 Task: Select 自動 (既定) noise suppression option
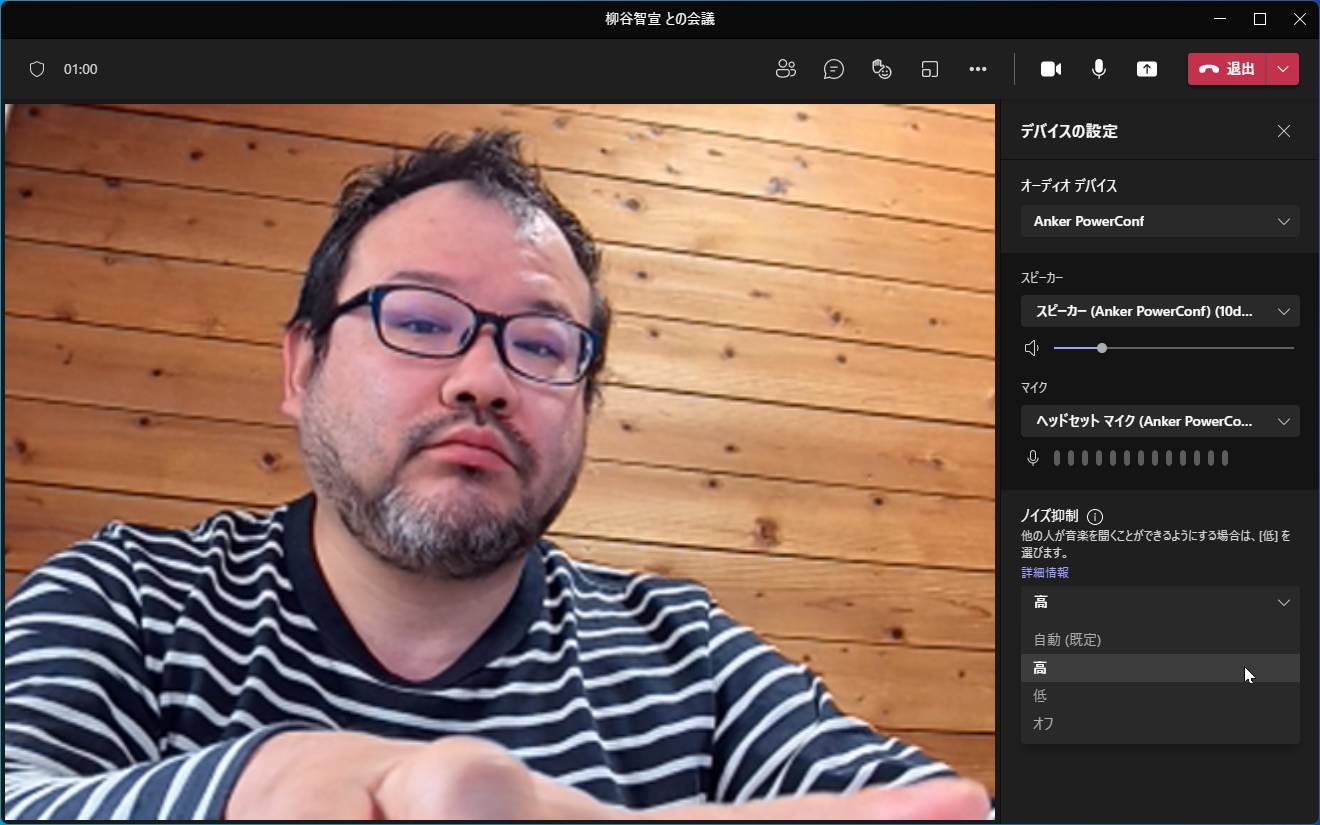tap(1160, 640)
